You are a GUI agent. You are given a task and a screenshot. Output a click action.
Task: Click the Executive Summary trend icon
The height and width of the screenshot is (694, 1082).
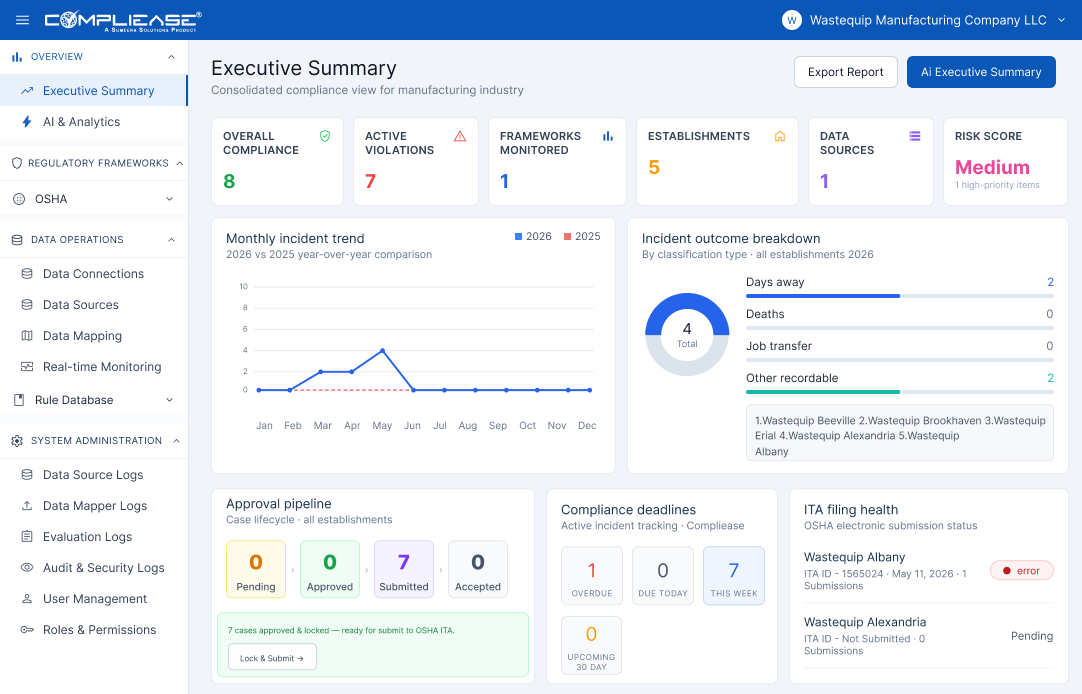pyautogui.click(x=27, y=90)
